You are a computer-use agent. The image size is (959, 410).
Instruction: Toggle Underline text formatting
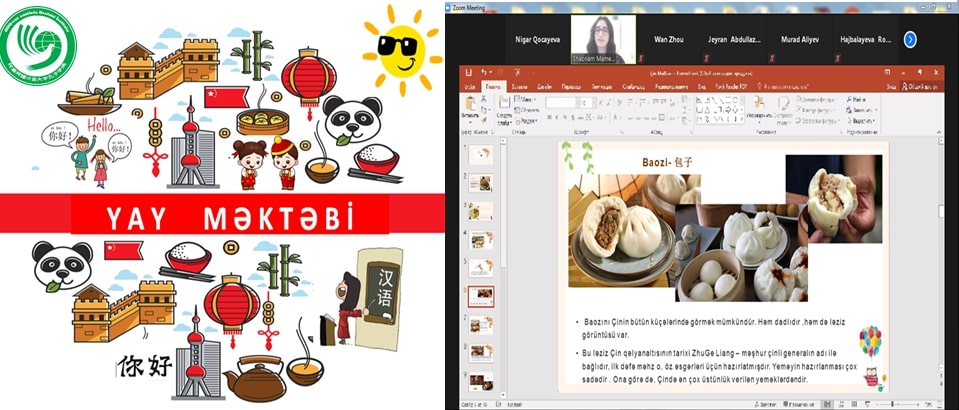coord(566,117)
